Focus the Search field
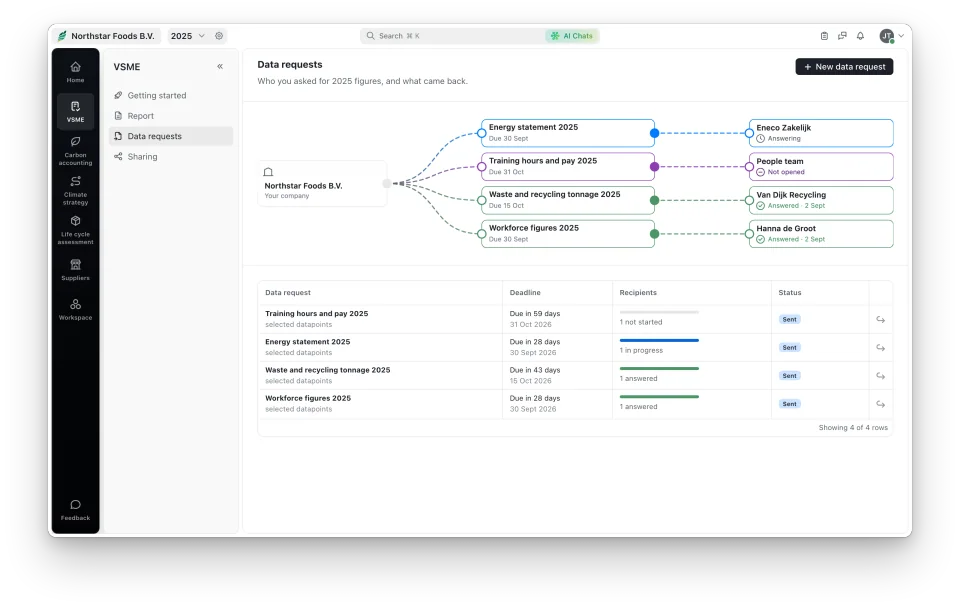This screenshot has width=960, height=607. click(x=453, y=36)
